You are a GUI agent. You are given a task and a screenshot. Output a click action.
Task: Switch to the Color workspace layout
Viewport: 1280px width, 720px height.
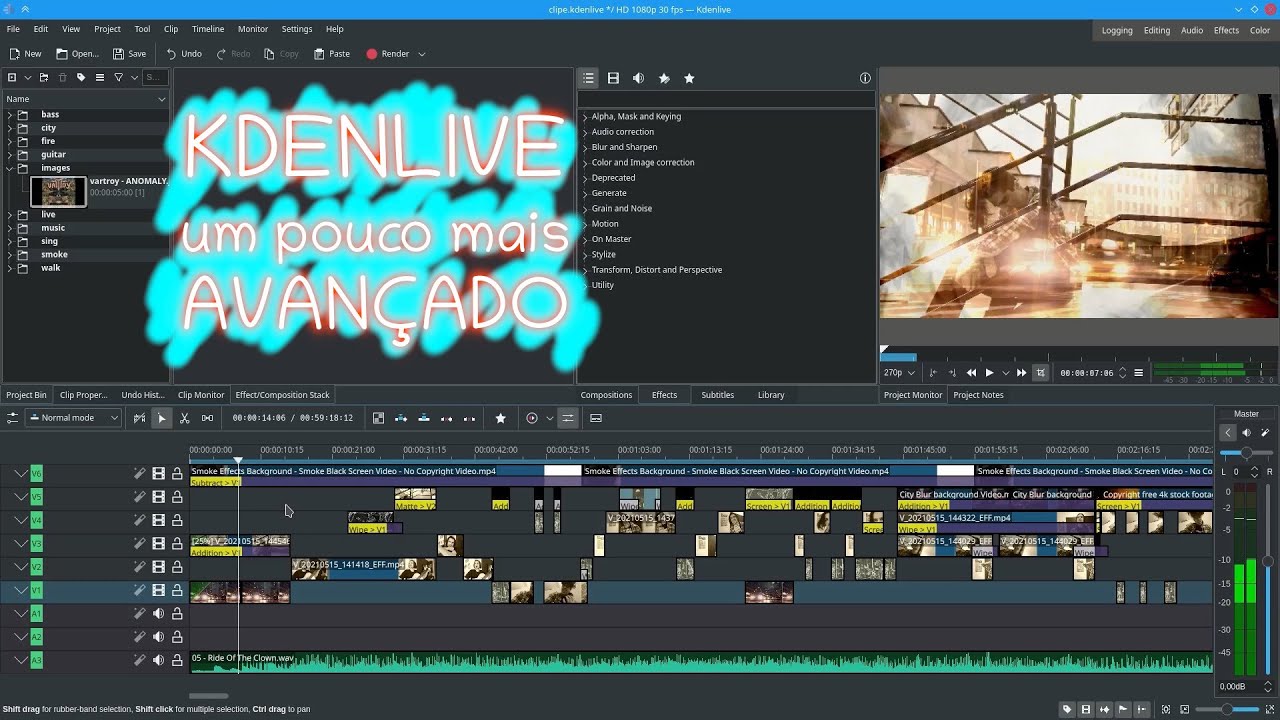[1260, 30]
